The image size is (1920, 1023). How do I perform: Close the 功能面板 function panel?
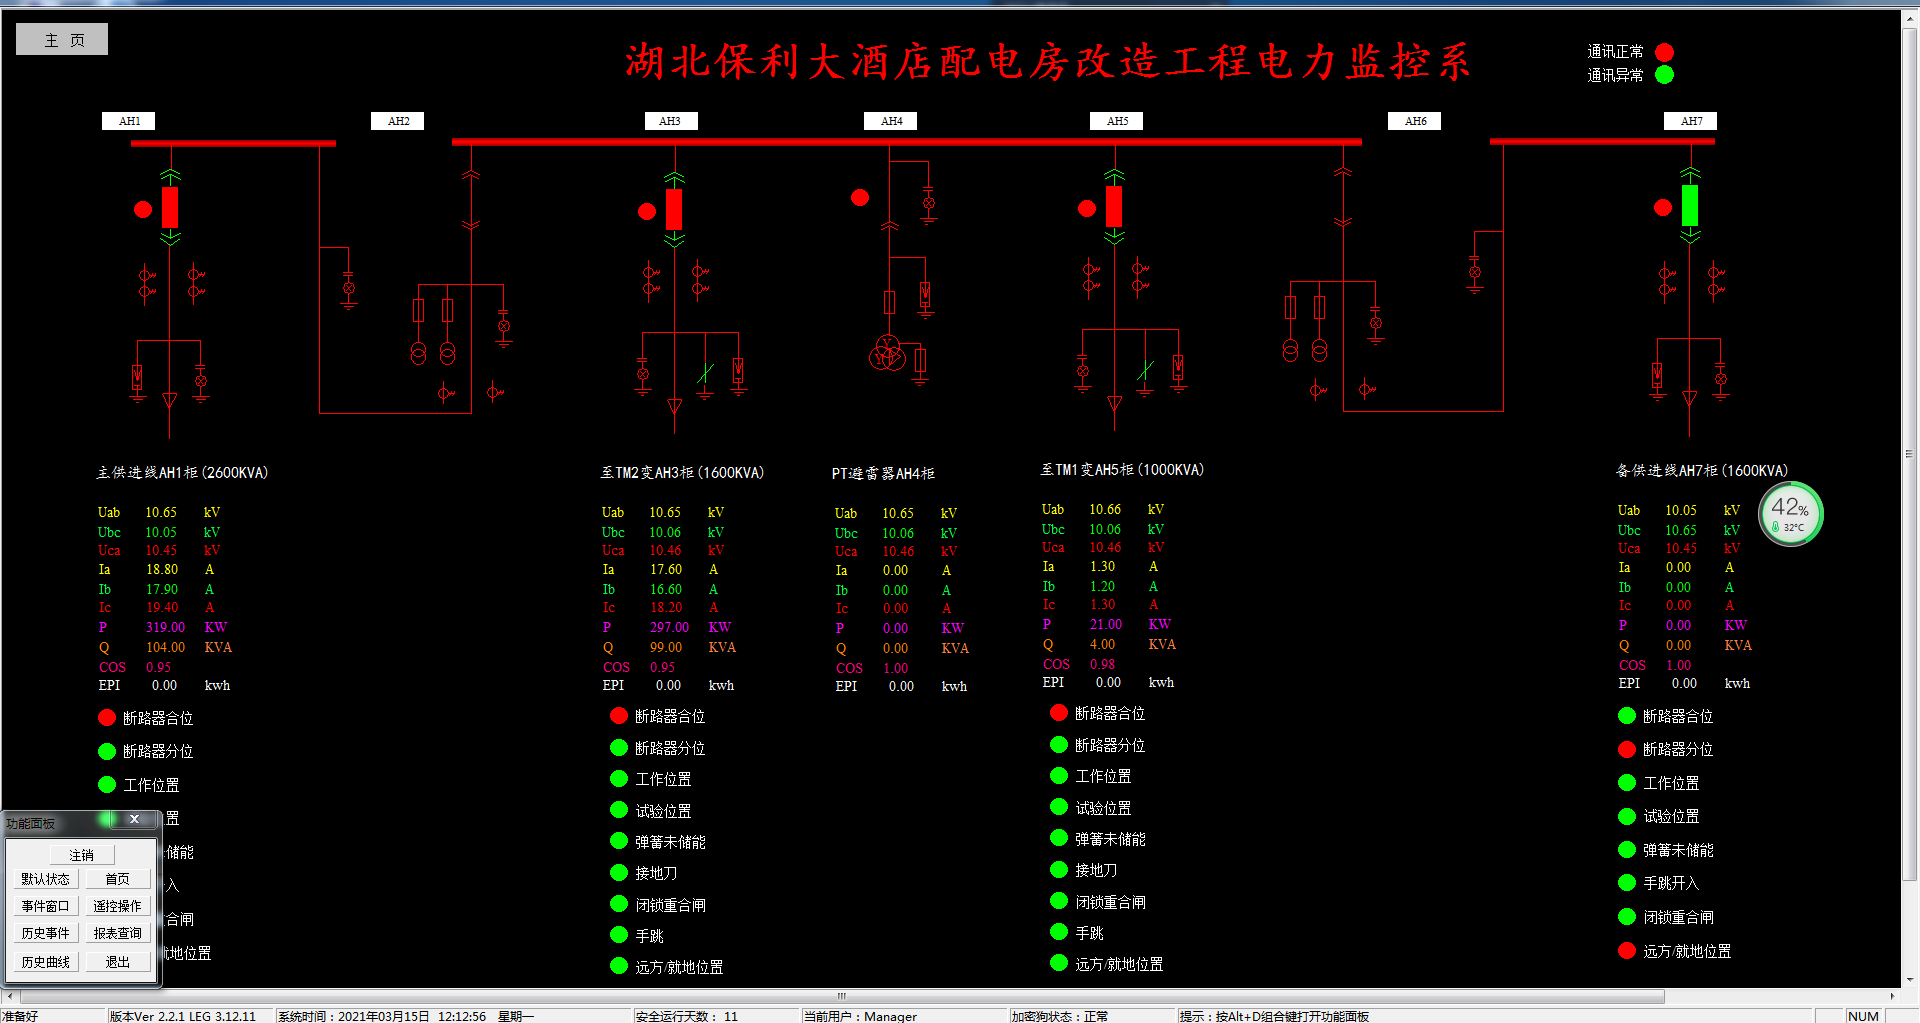click(134, 819)
